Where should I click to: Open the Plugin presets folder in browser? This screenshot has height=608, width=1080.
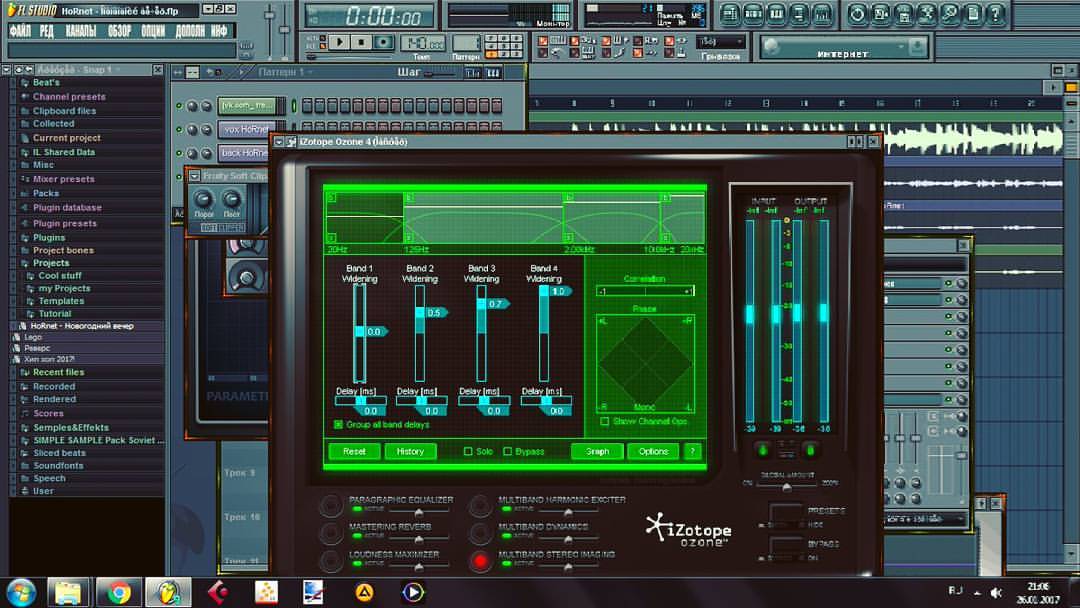click(x=65, y=223)
